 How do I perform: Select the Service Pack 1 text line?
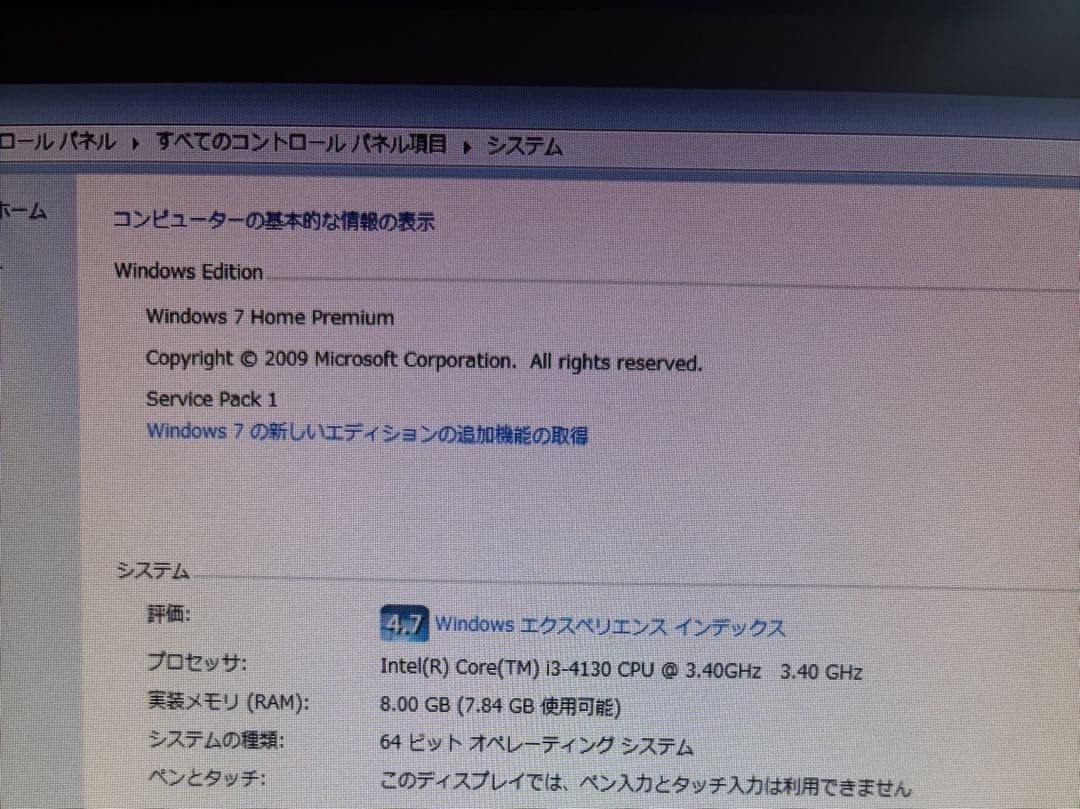pyautogui.click(x=211, y=398)
